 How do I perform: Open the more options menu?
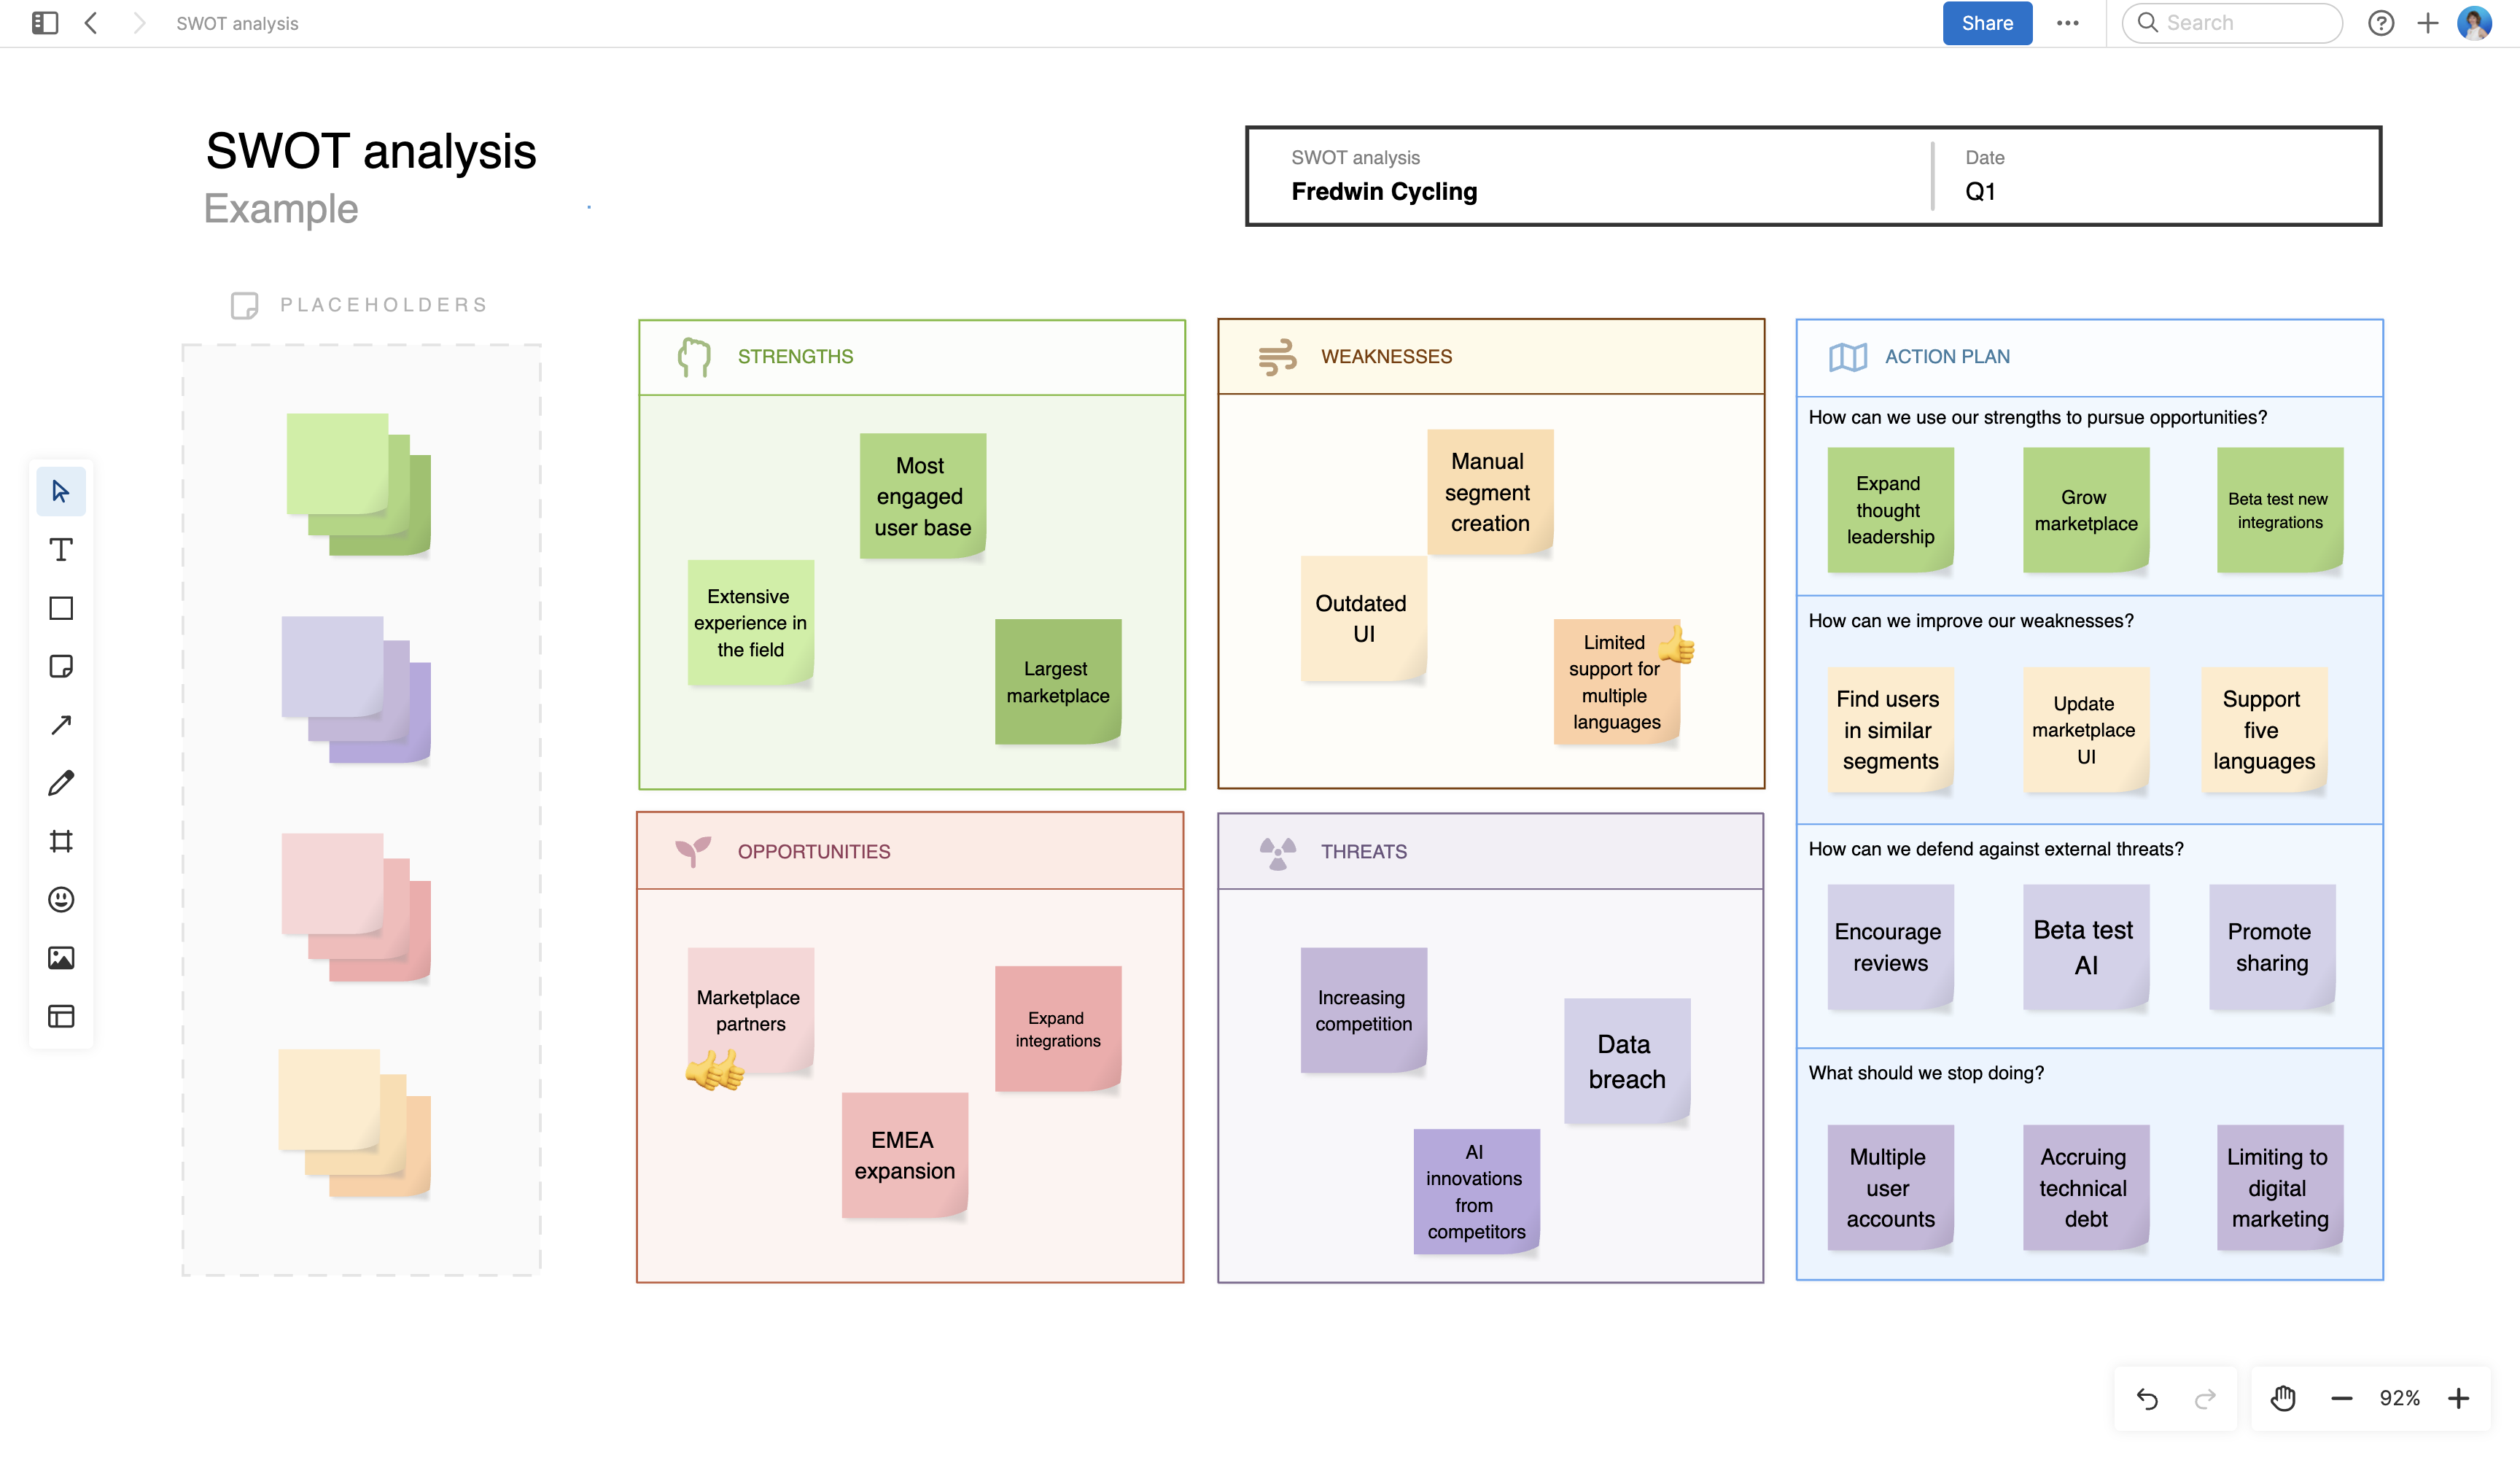[2068, 22]
